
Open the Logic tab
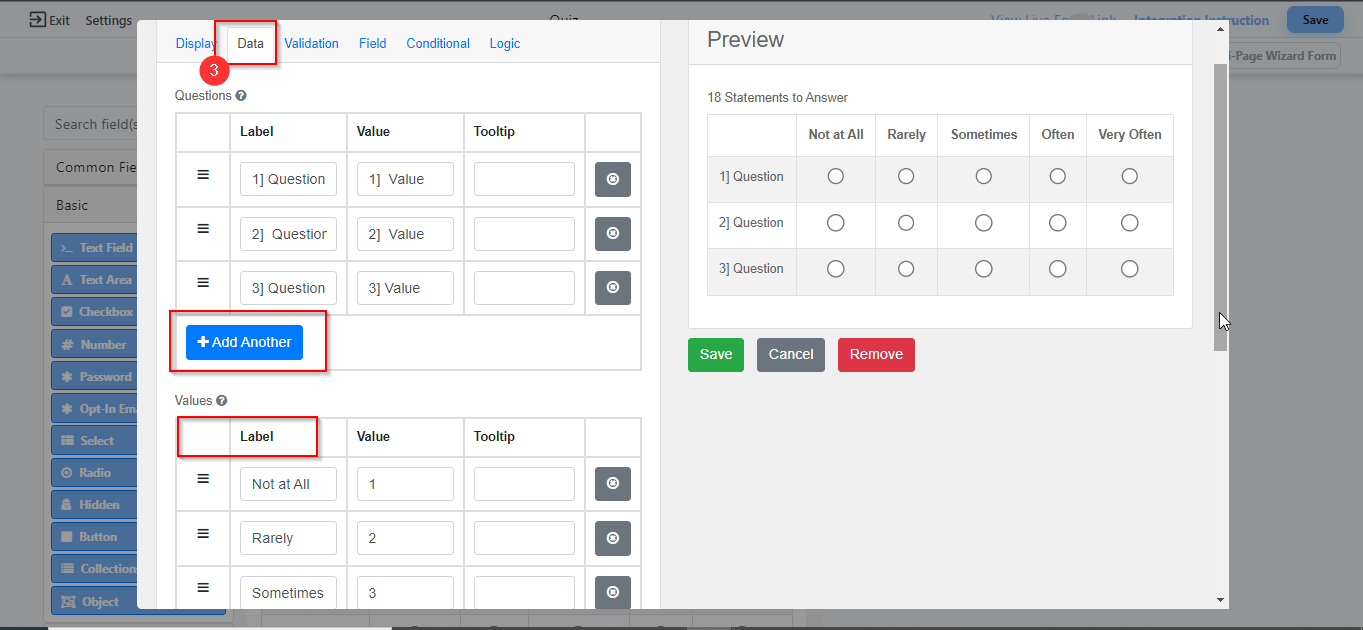click(x=505, y=44)
